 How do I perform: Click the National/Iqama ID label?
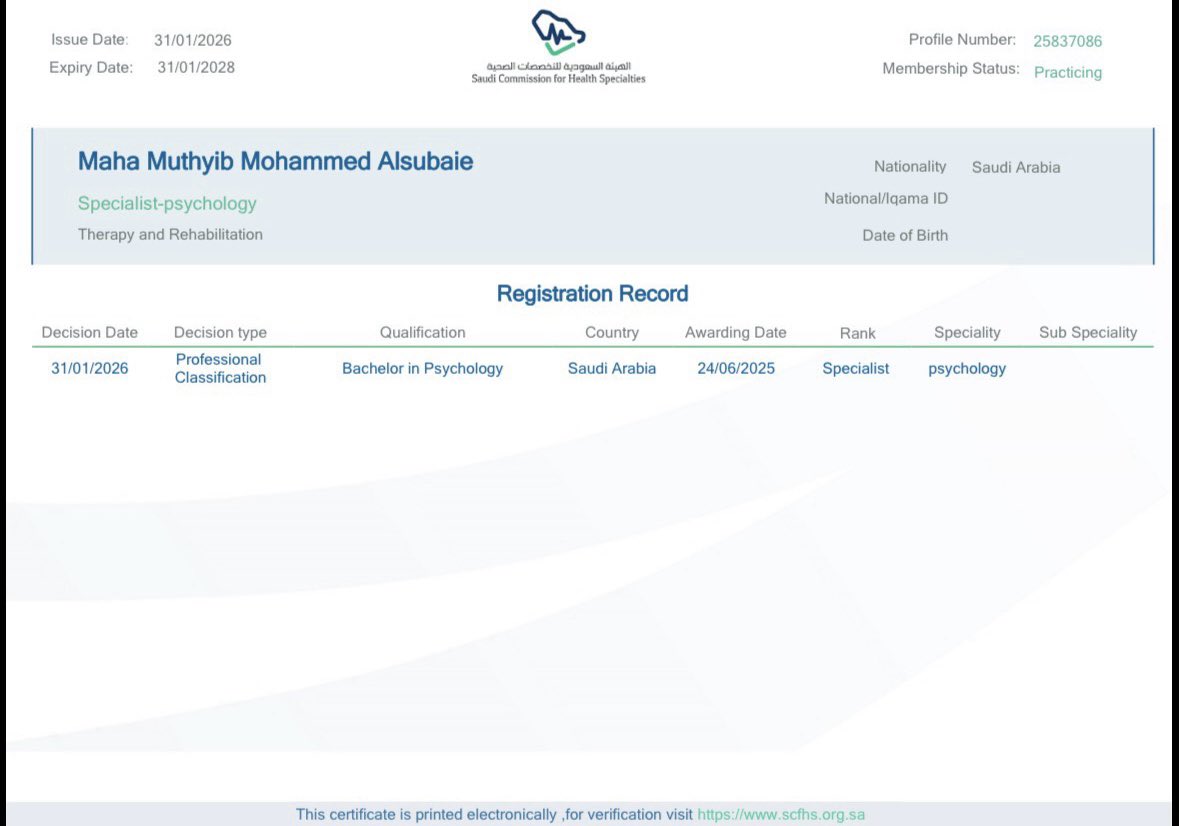click(x=886, y=198)
